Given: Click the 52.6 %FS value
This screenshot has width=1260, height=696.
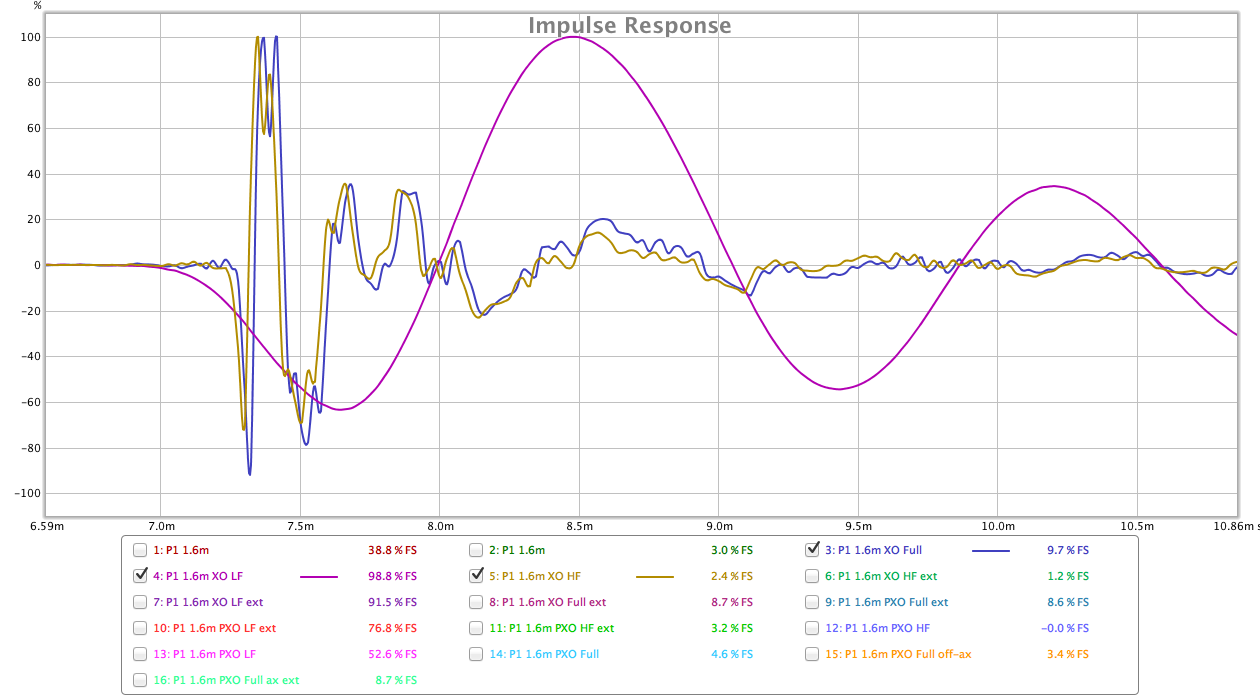Looking at the screenshot, I should click(x=392, y=654).
